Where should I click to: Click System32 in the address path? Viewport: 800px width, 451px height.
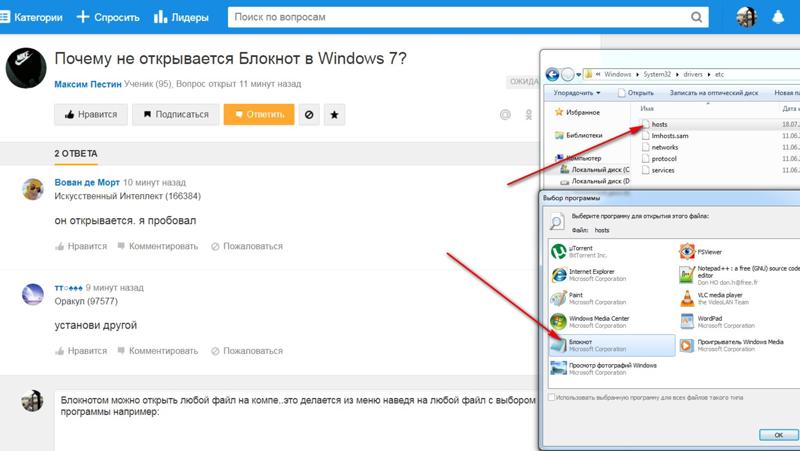pos(657,74)
